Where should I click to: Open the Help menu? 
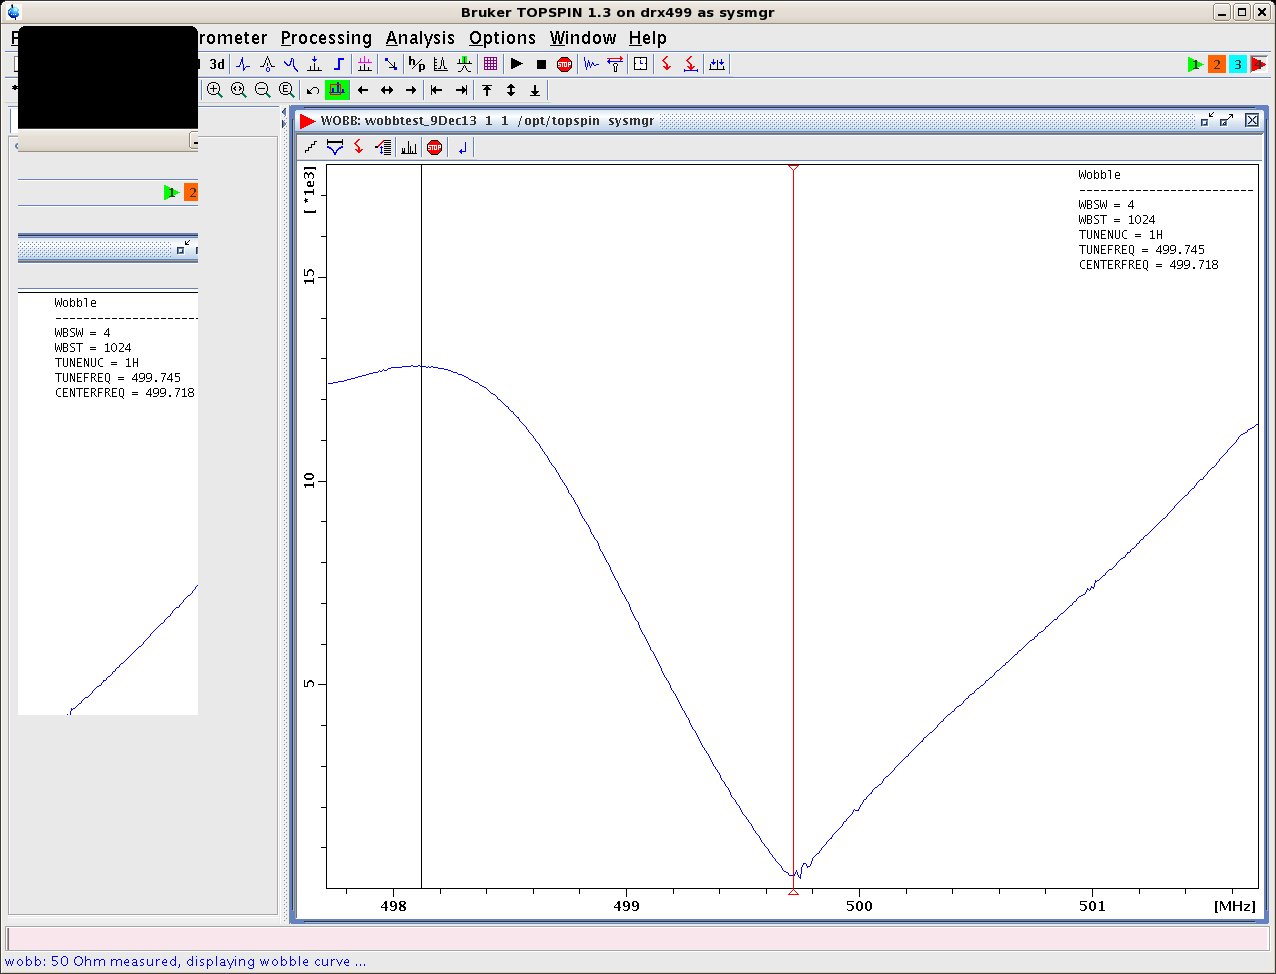coord(647,38)
